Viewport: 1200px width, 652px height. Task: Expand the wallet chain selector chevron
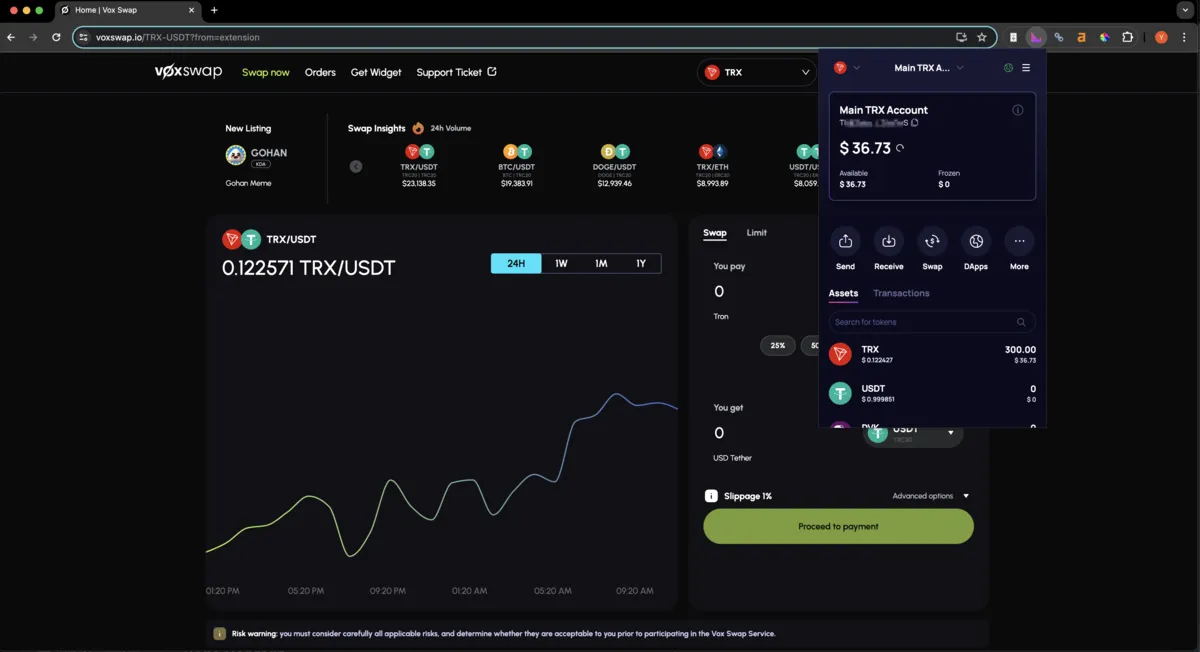pos(857,68)
